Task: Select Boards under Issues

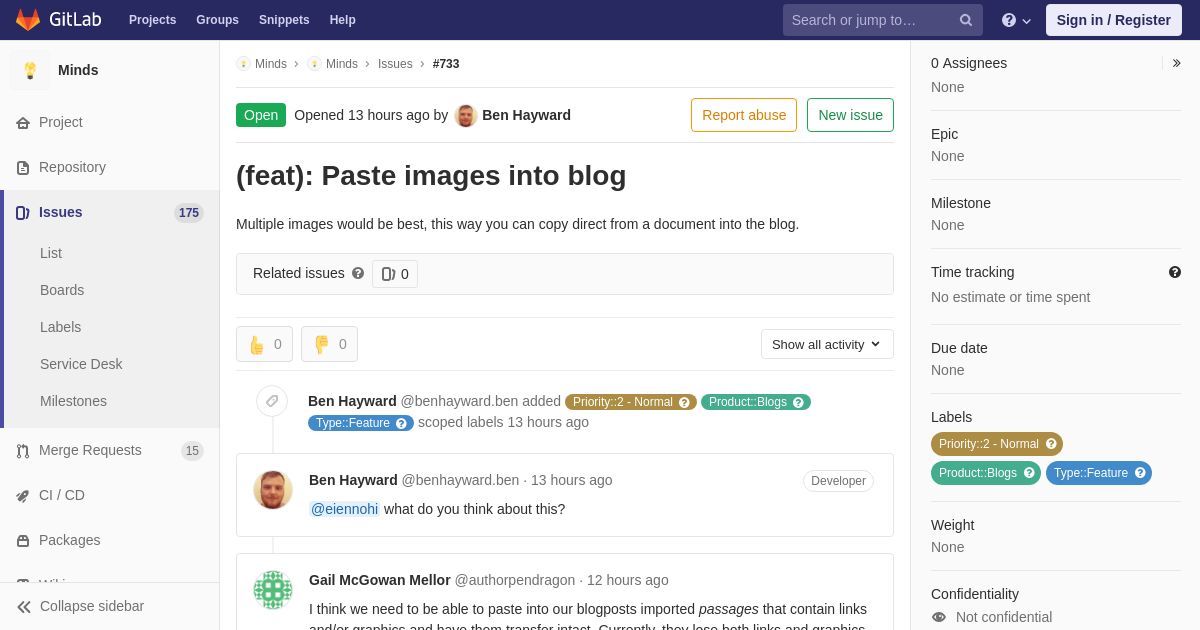Action: (x=62, y=290)
